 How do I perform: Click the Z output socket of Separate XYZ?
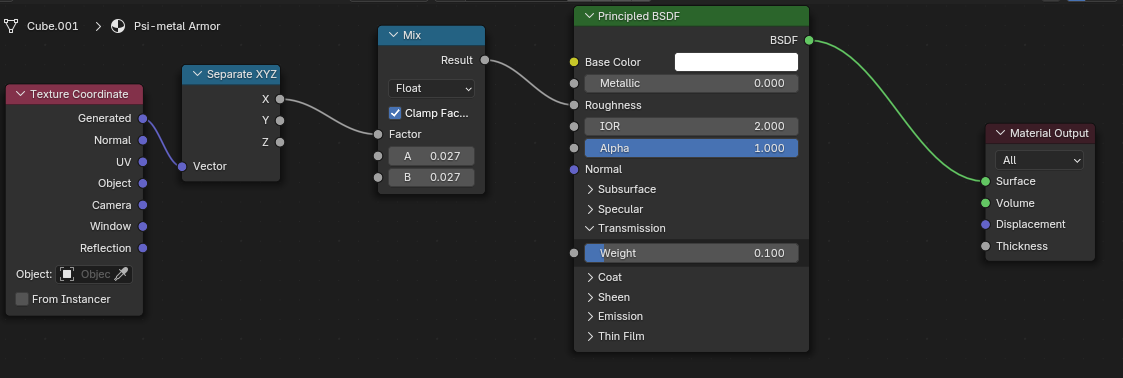click(x=280, y=142)
